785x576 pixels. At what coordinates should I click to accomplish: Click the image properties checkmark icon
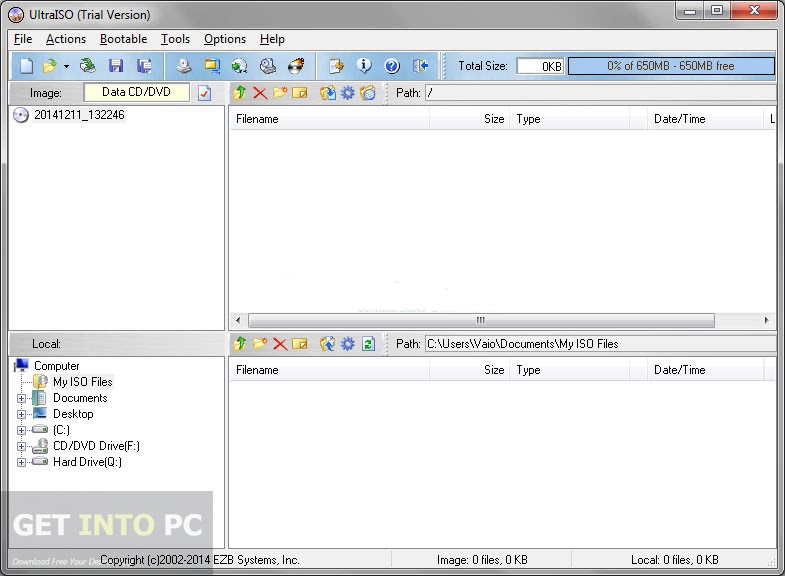204,93
